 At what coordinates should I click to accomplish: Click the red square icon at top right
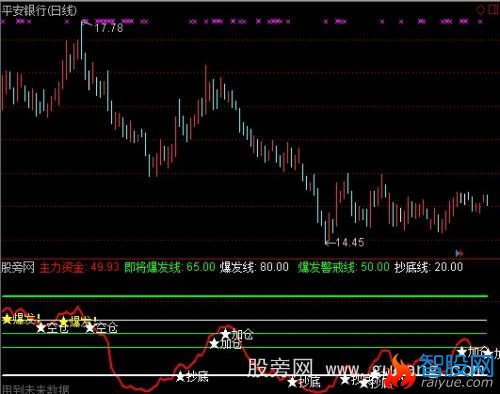tap(493, 9)
